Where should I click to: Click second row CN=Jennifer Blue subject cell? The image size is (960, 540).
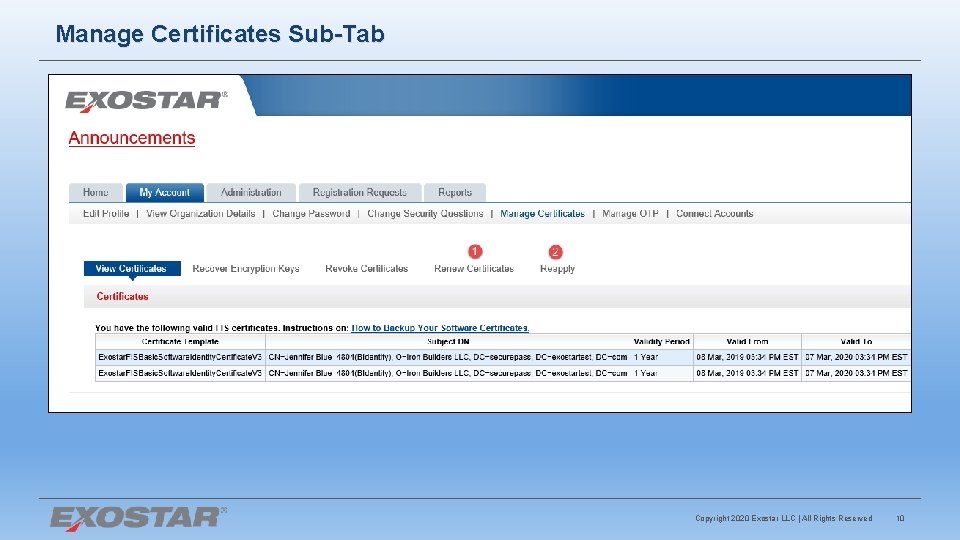pos(448,373)
